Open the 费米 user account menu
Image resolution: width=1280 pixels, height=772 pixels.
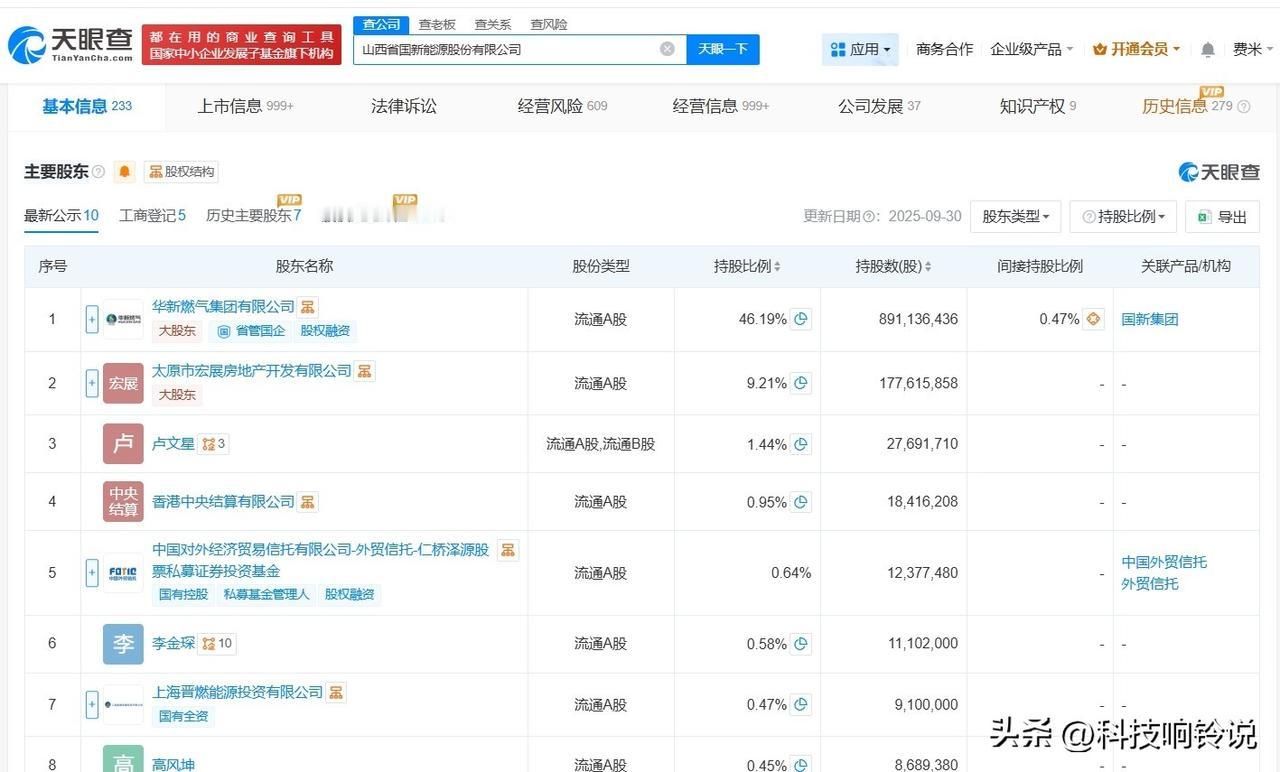point(1253,49)
